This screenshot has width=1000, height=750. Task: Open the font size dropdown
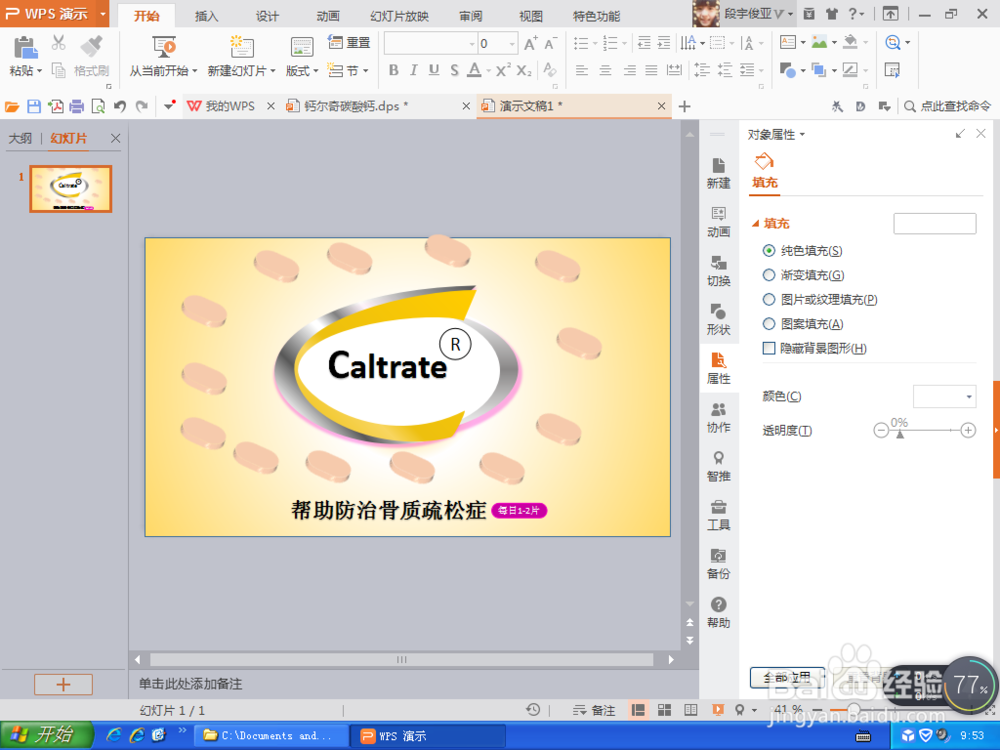512,43
